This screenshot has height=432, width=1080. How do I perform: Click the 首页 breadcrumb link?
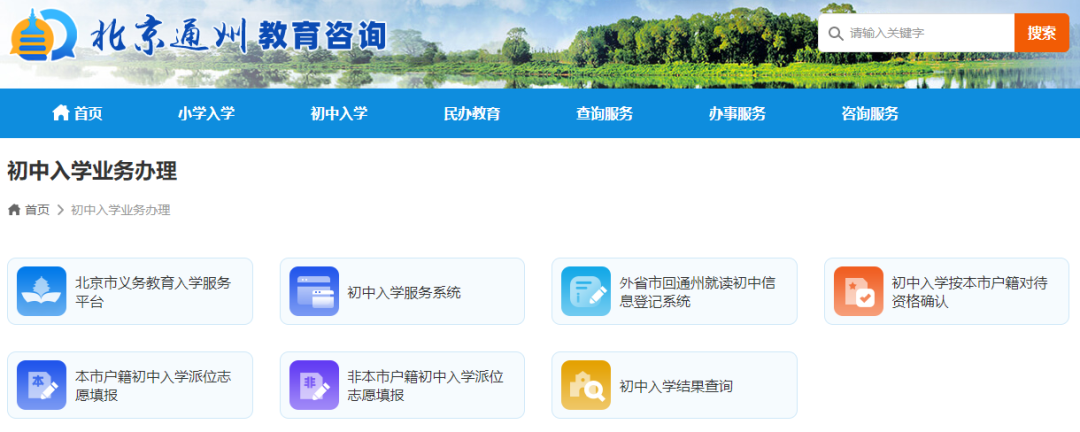pos(37,210)
